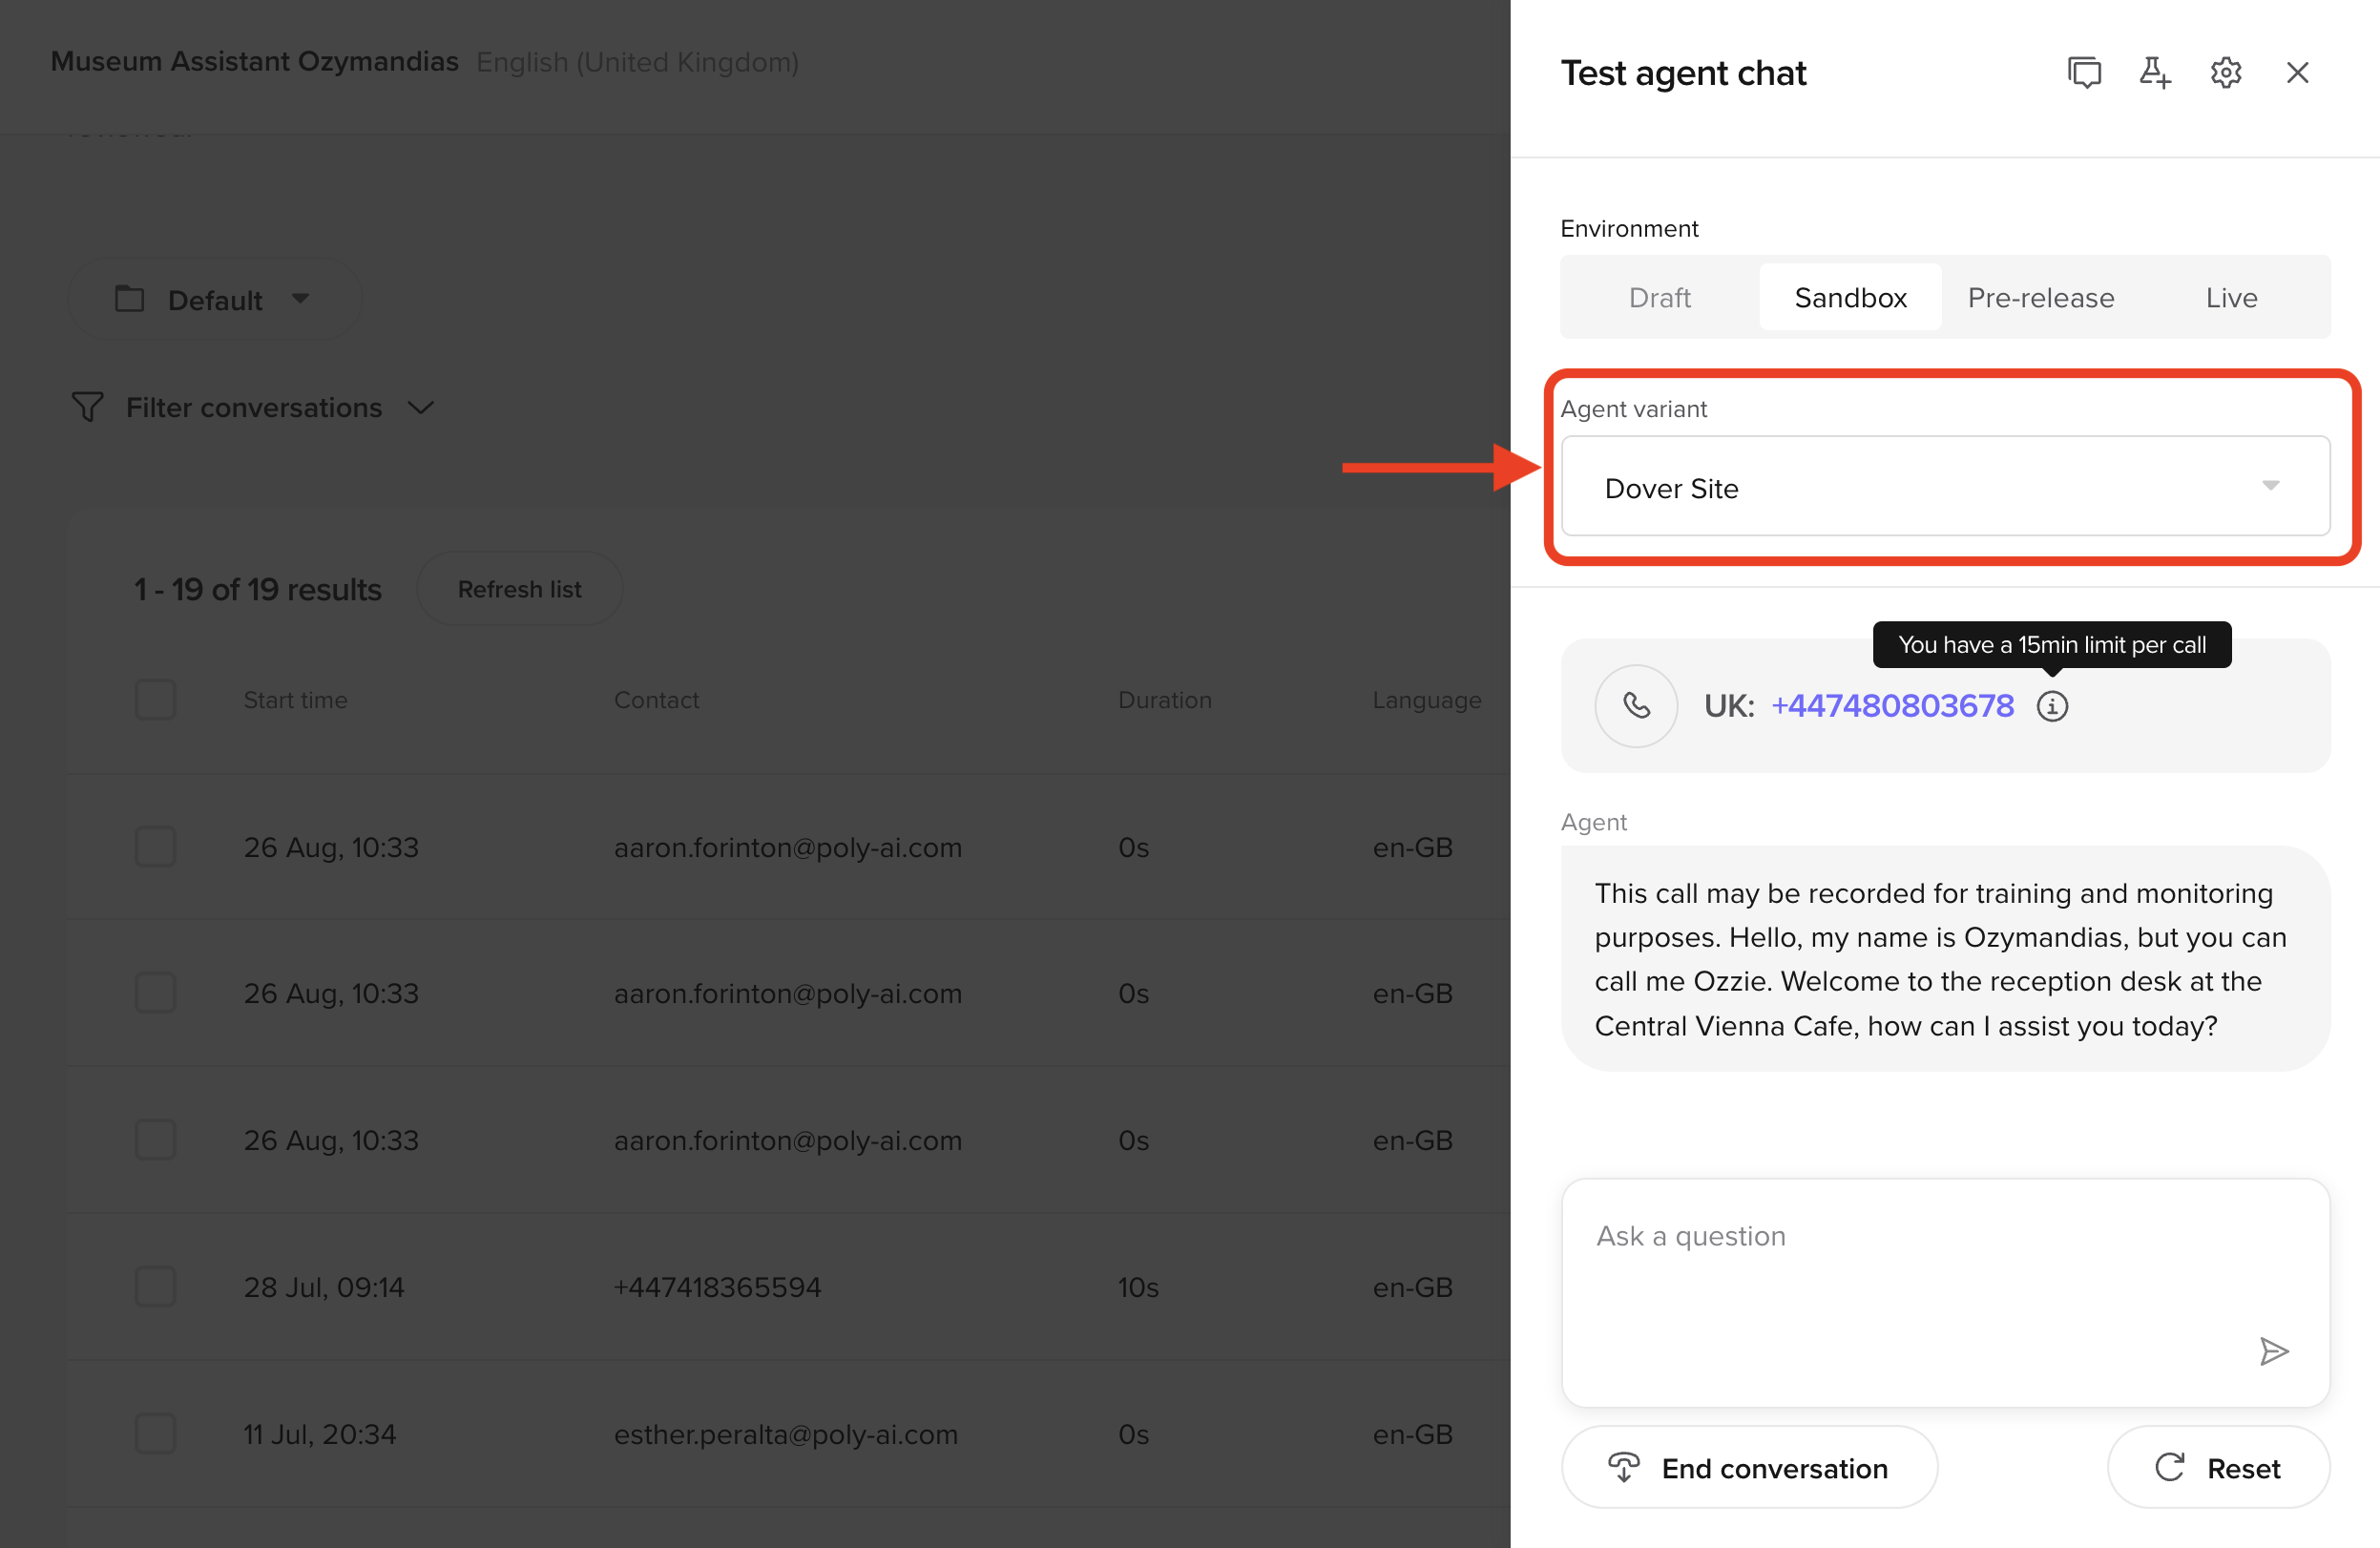Image resolution: width=2380 pixels, height=1548 pixels.
Task: Tick the select-all checkbox in table header
Action: pos(156,700)
